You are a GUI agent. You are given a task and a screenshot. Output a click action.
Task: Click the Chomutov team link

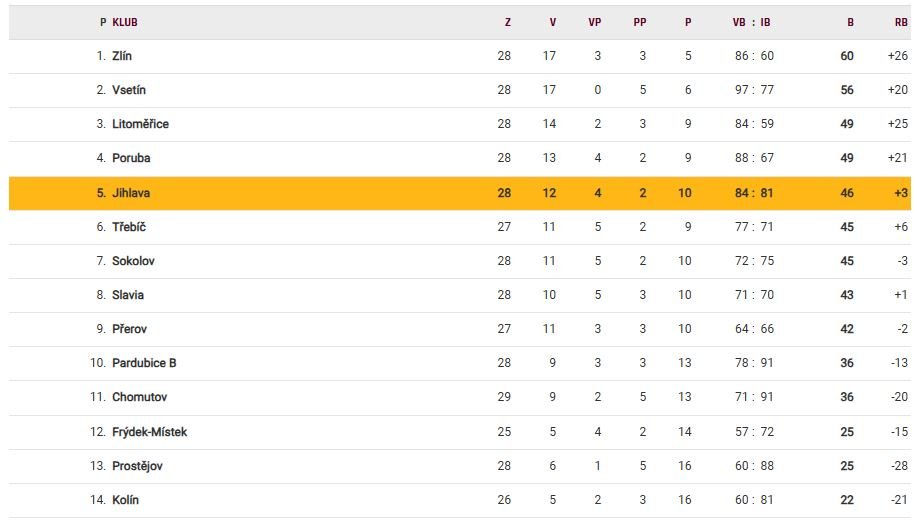pyautogui.click(x=139, y=397)
